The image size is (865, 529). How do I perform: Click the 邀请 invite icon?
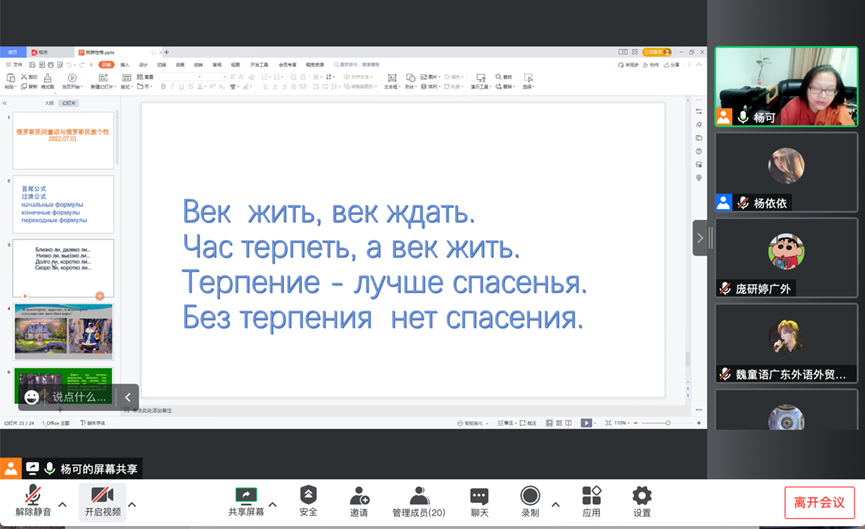tap(360, 501)
